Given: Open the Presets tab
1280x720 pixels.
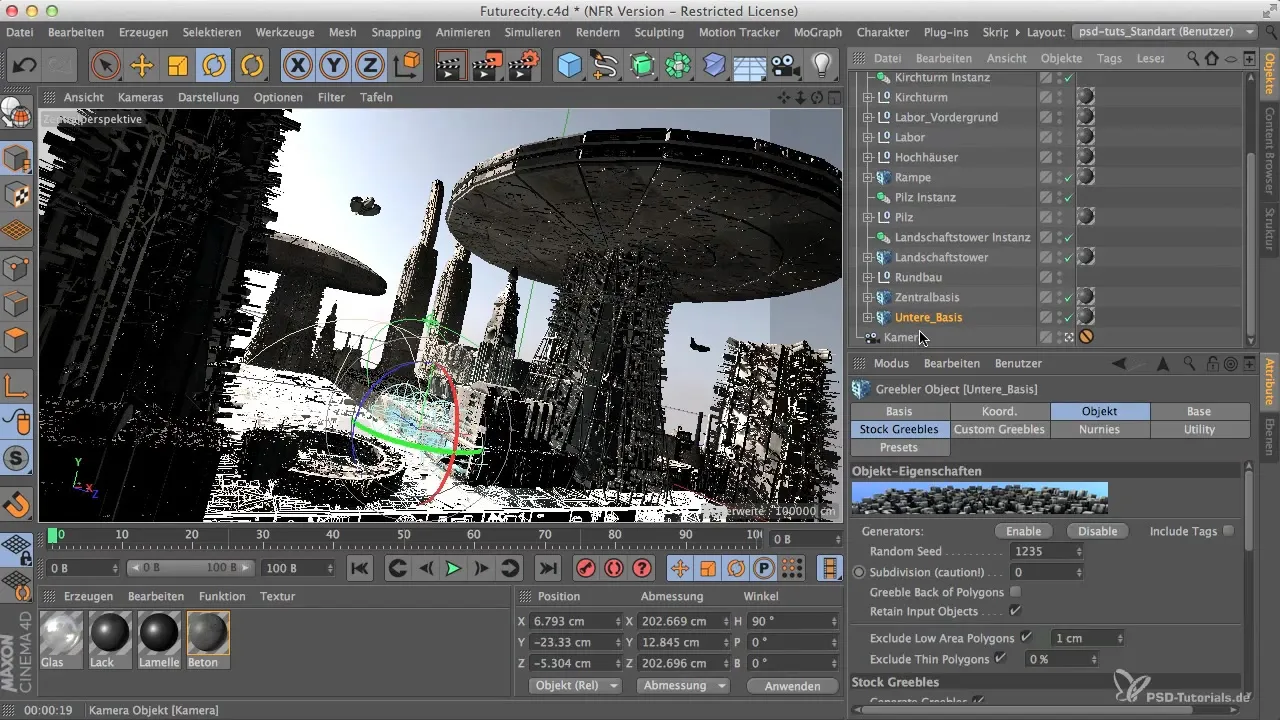Looking at the screenshot, I should point(899,447).
